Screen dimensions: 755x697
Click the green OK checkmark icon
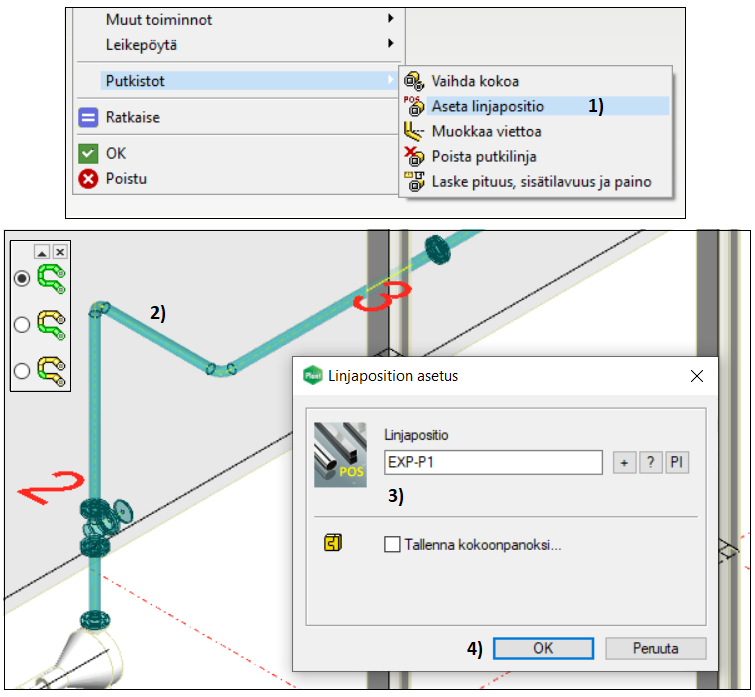88,154
